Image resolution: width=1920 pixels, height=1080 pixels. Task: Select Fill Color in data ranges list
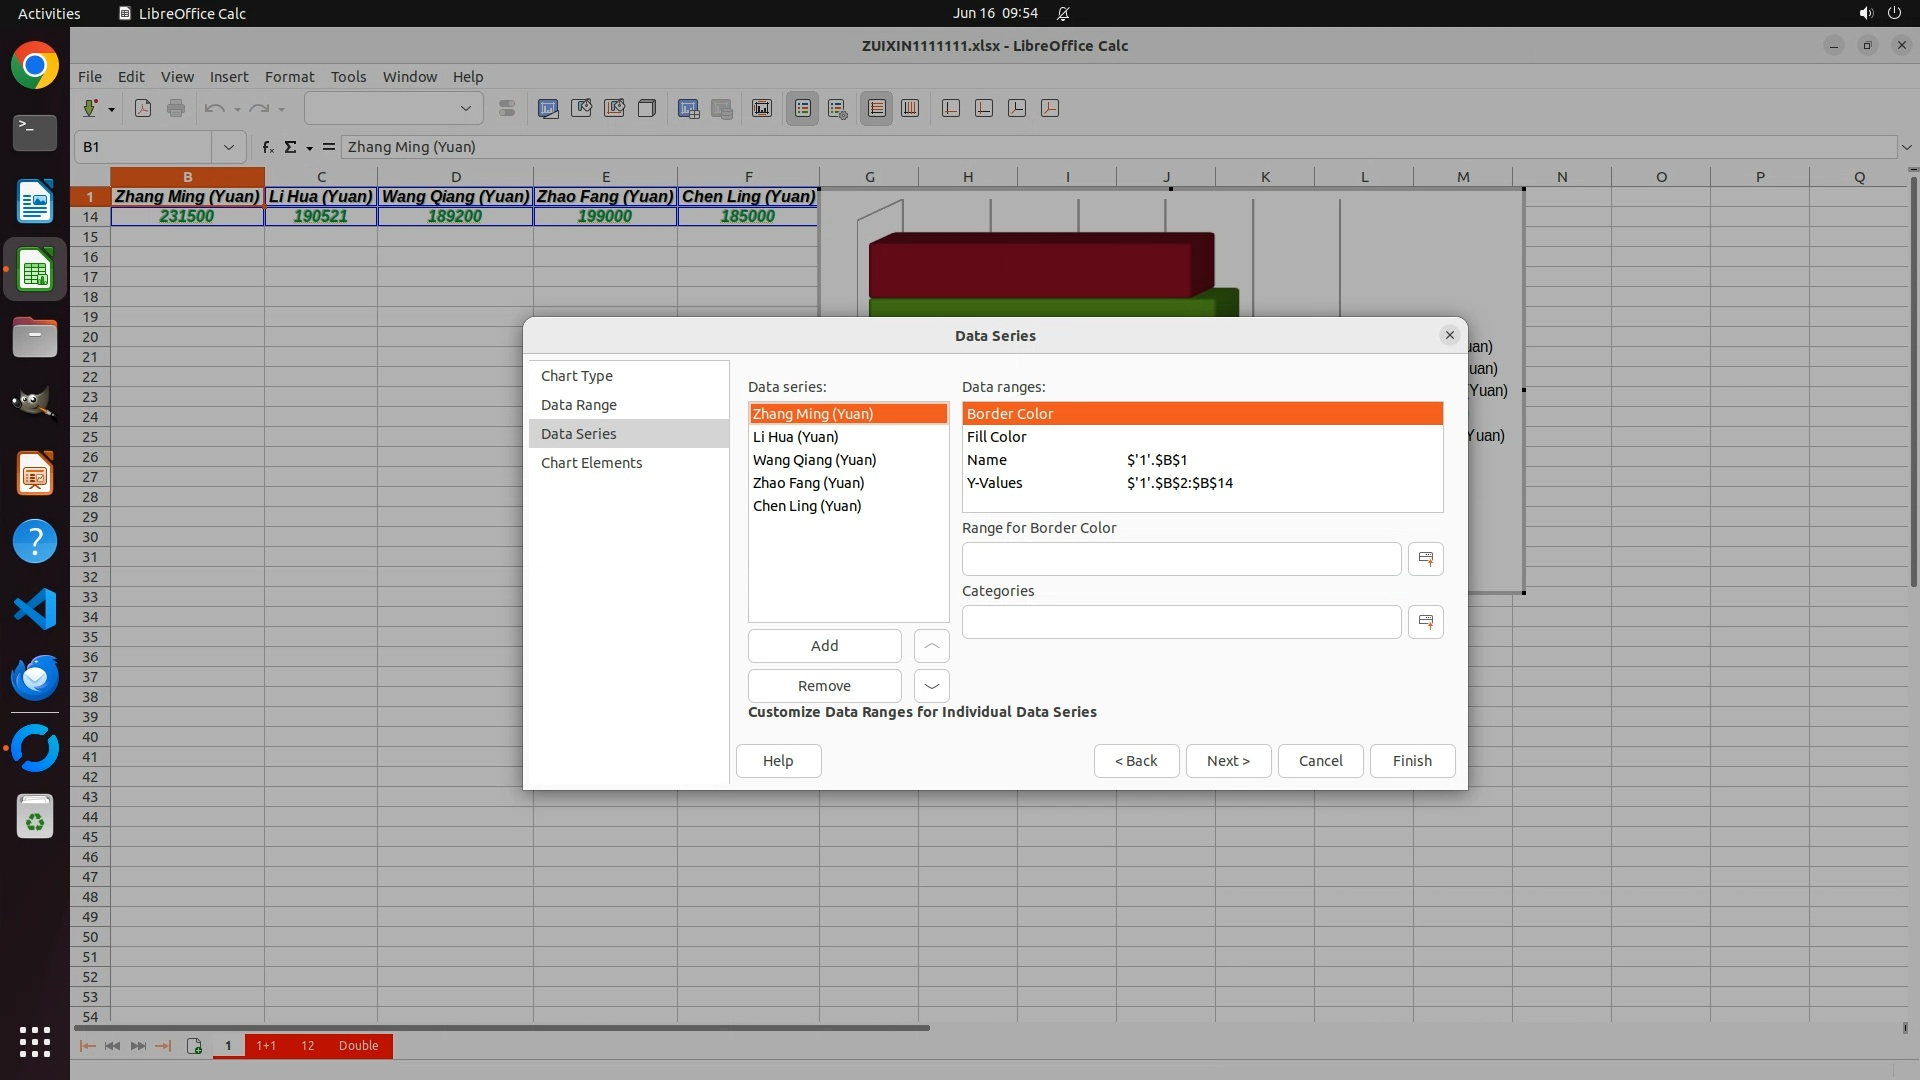(x=996, y=437)
